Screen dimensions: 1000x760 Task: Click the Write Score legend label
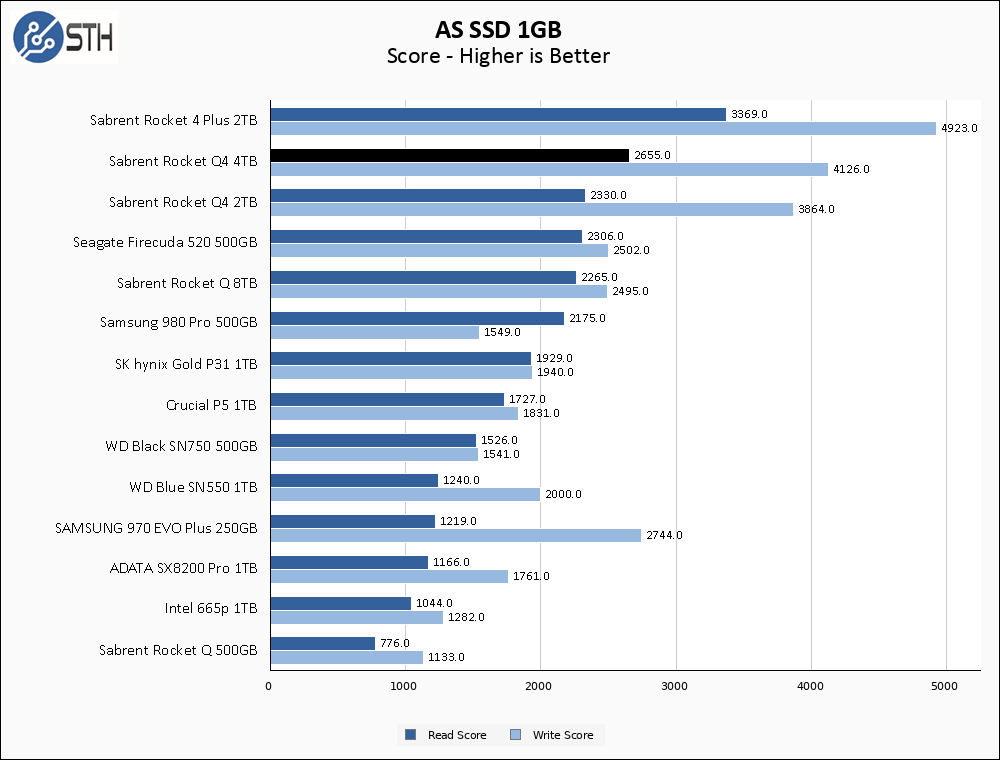pyautogui.click(x=562, y=735)
